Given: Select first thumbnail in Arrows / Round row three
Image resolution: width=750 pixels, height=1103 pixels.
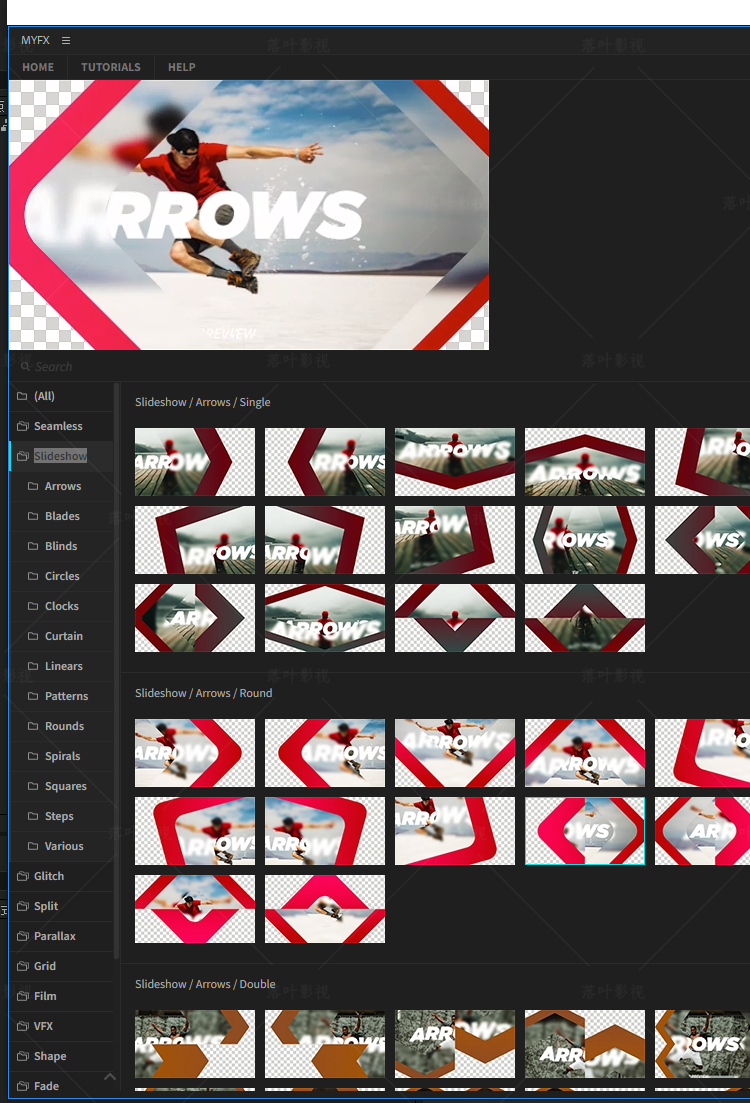Looking at the screenshot, I should click(x=195, y=909).
